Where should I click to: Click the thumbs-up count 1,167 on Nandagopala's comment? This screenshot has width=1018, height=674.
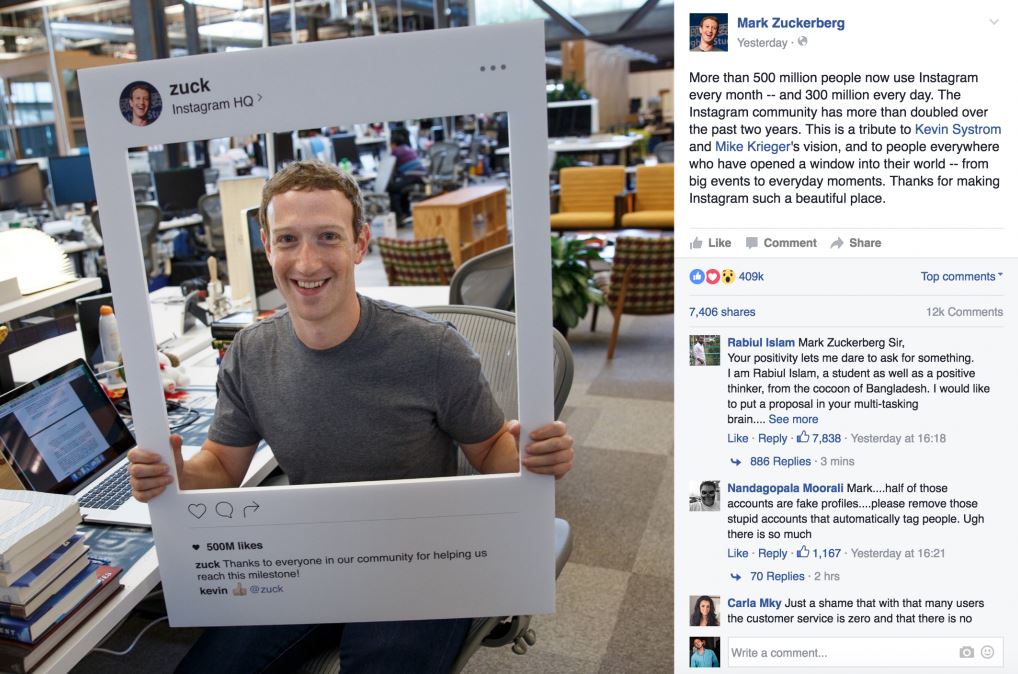(x=819, y=553)
